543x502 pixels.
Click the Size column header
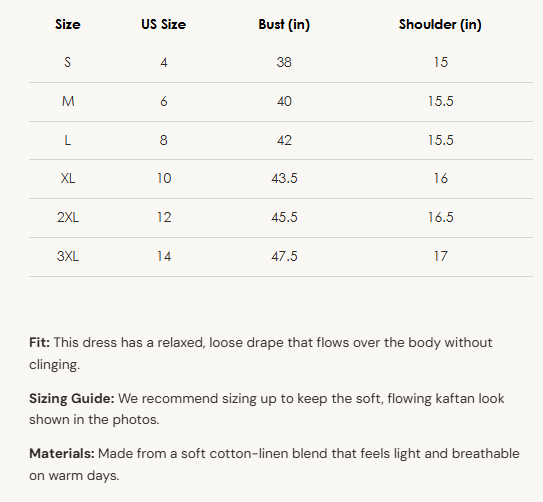[x=68, y=24]
